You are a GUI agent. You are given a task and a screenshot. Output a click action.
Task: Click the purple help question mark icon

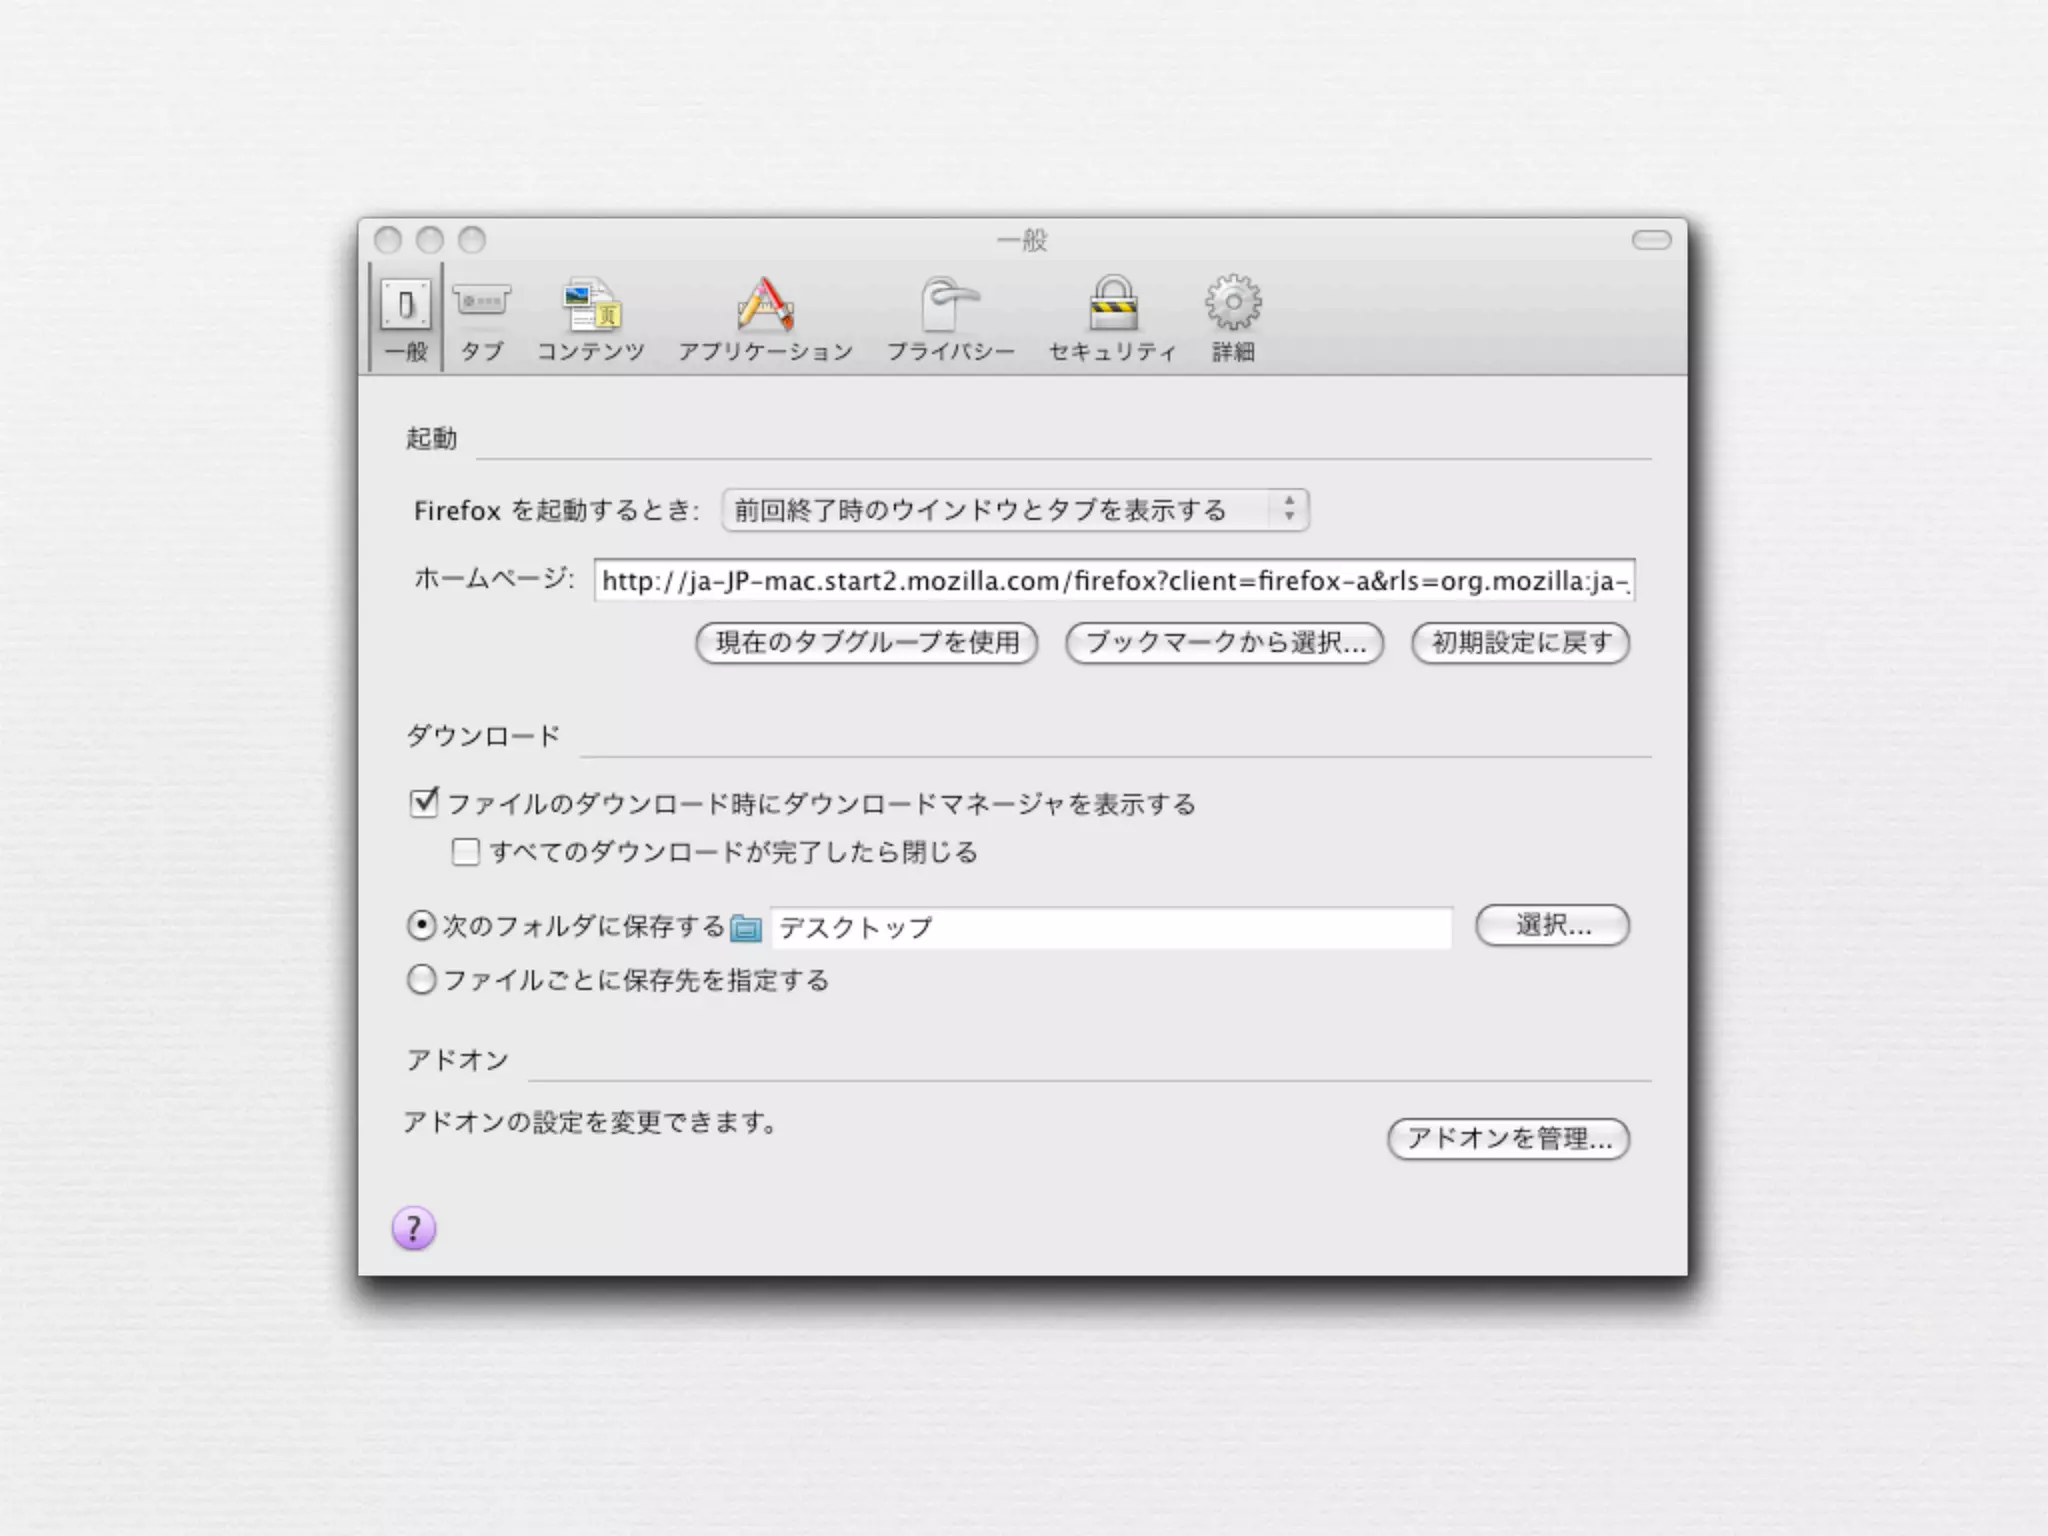point(413,1229)
